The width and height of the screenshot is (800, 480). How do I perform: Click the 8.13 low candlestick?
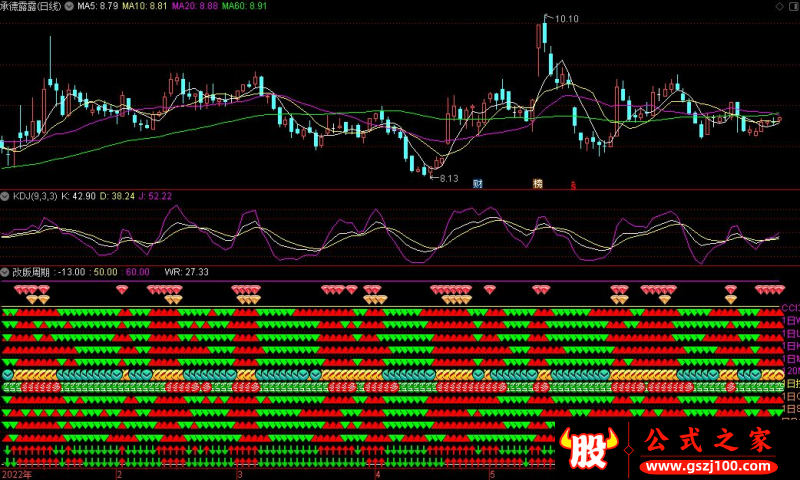(x=430, y=170)
